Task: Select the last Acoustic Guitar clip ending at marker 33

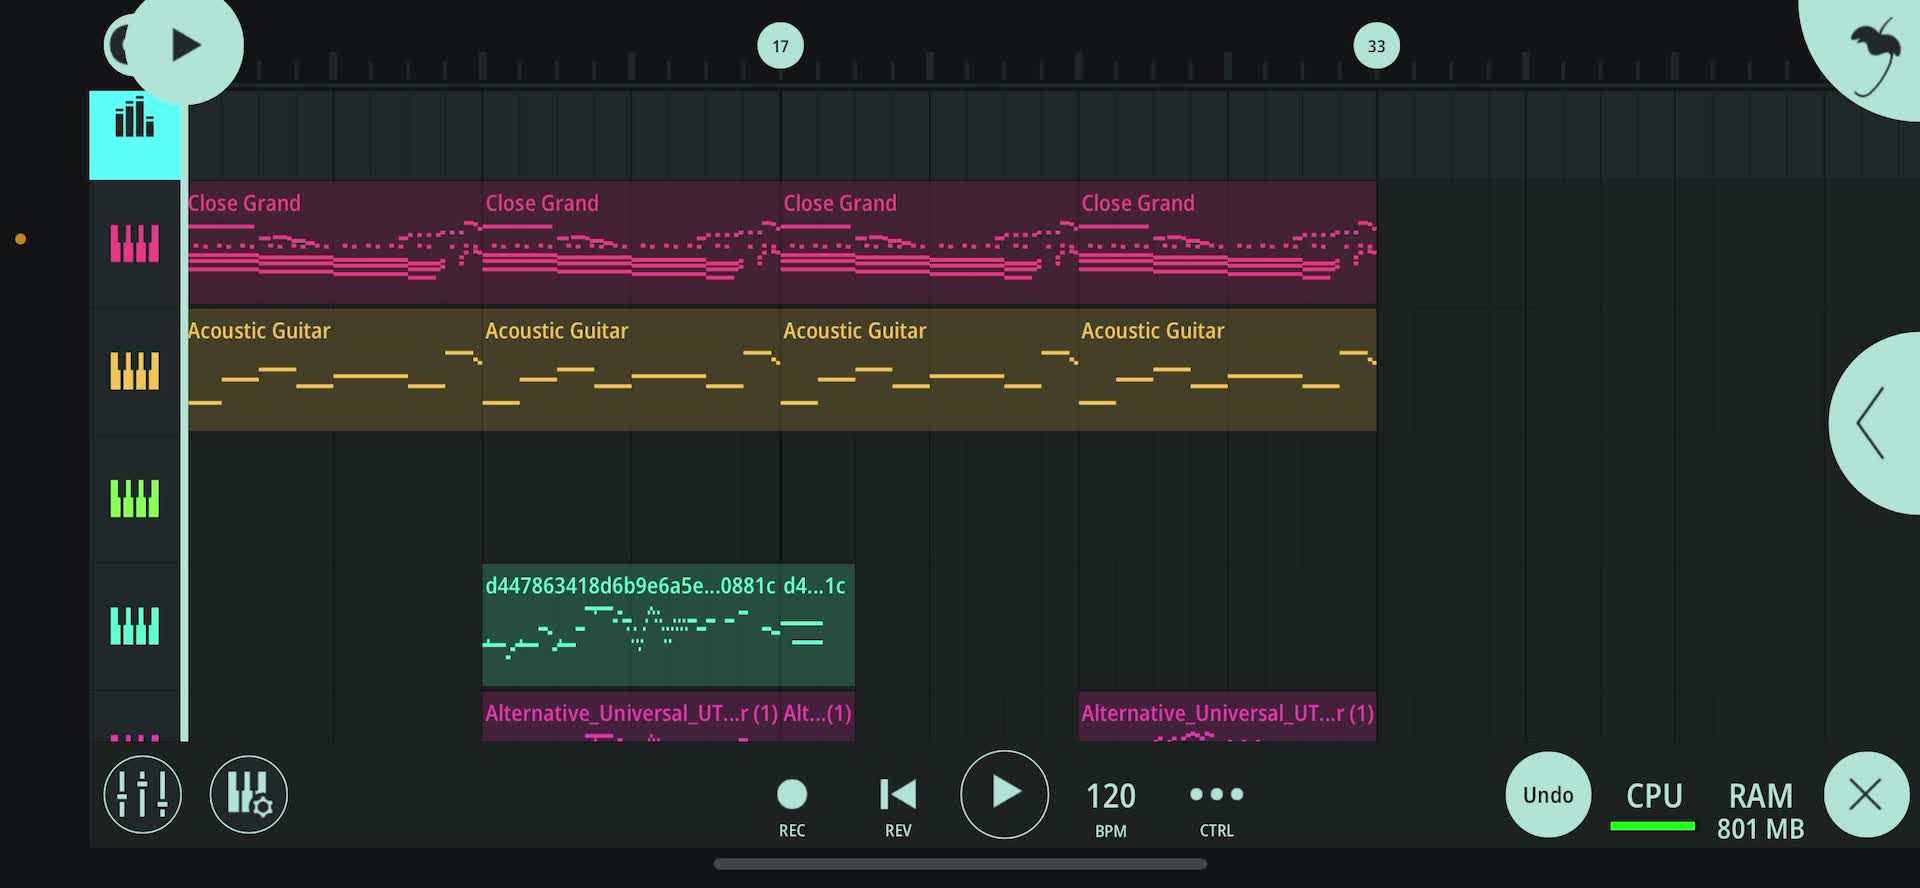Action: (x=1227, y=370)
